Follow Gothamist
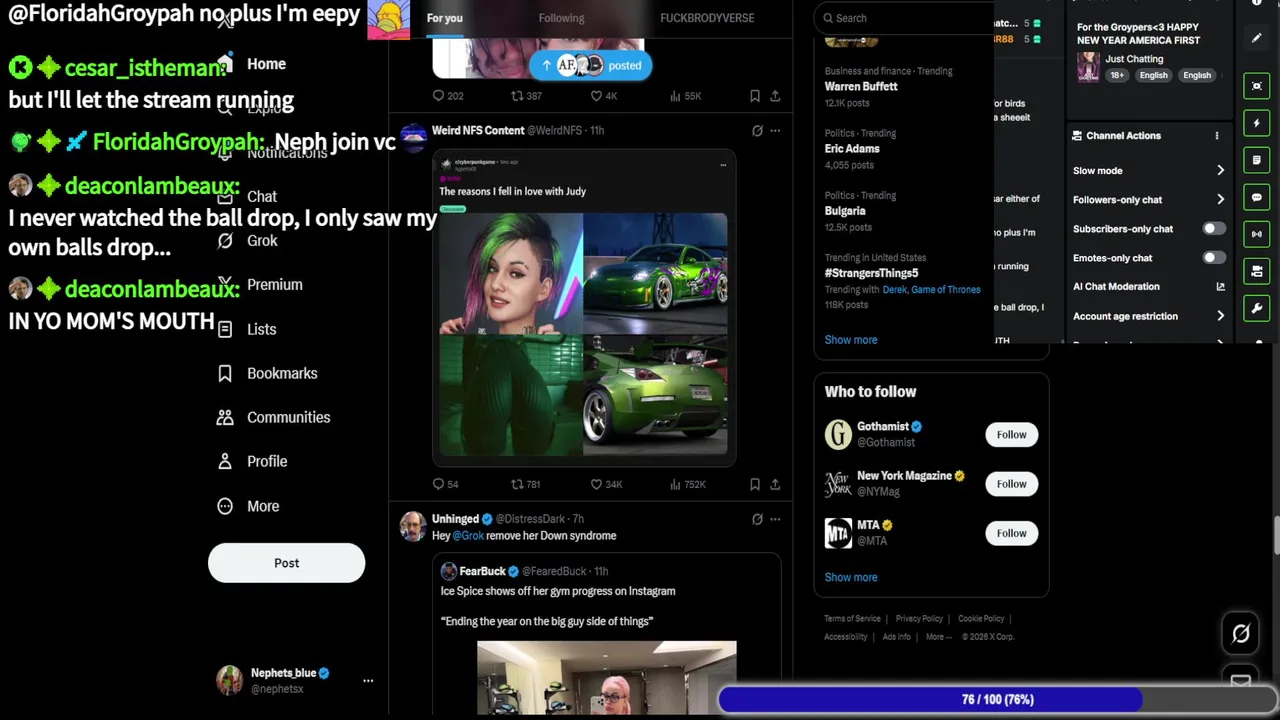 (1011, 435)
